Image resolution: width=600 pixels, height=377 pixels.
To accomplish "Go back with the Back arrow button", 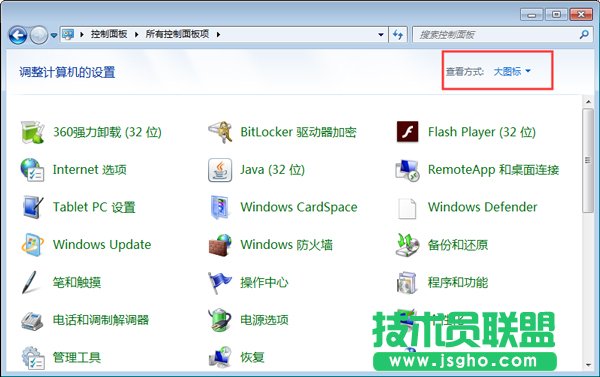I will point(18,35).
